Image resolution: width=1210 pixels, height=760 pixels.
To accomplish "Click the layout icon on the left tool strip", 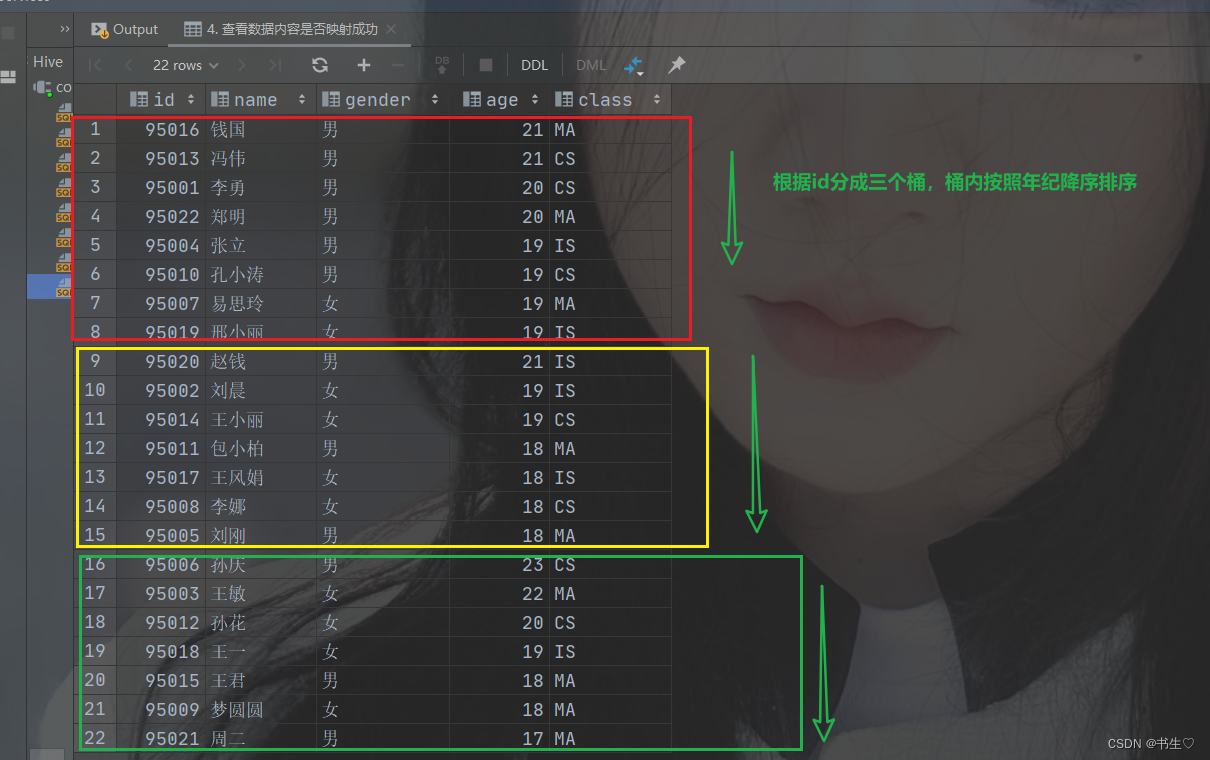I will [8, 77].
